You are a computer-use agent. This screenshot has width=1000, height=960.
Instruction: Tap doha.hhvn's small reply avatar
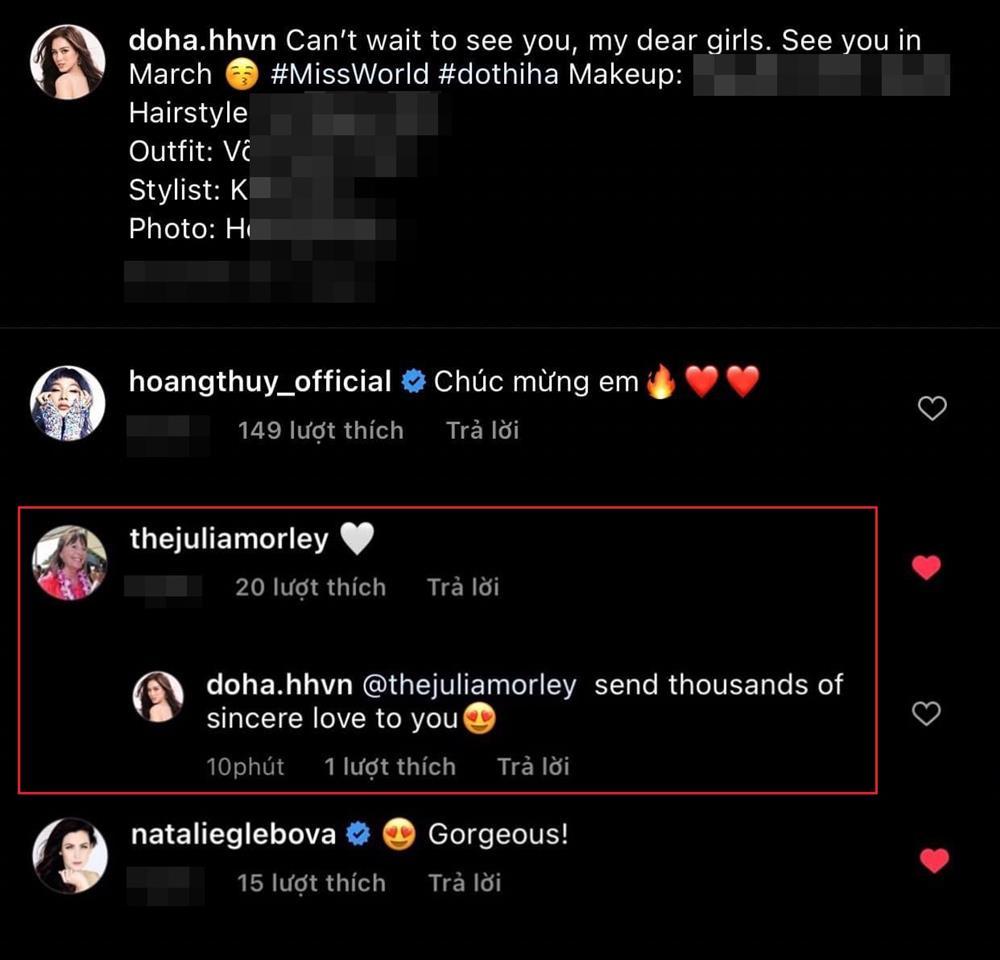click(x=159, y=696)
